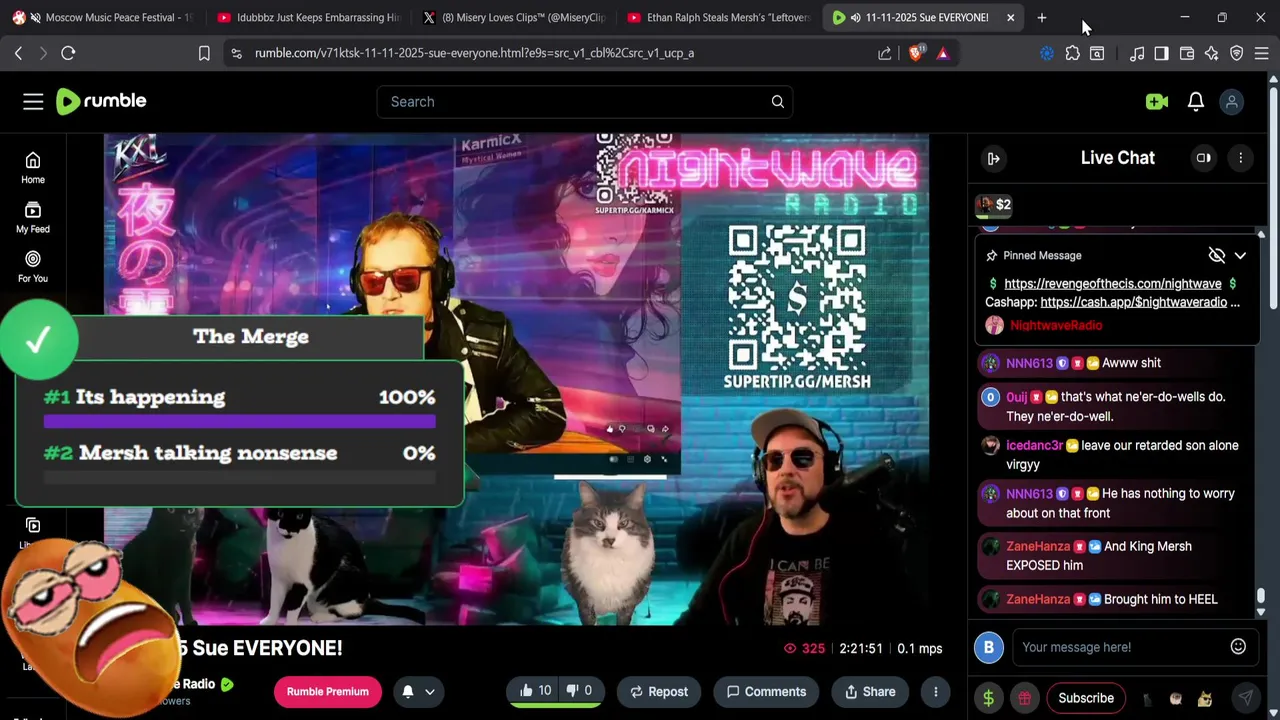The height and width of the screenshot is (720, 1280).
Task: Go back in browser history
Action: (18, 53)
